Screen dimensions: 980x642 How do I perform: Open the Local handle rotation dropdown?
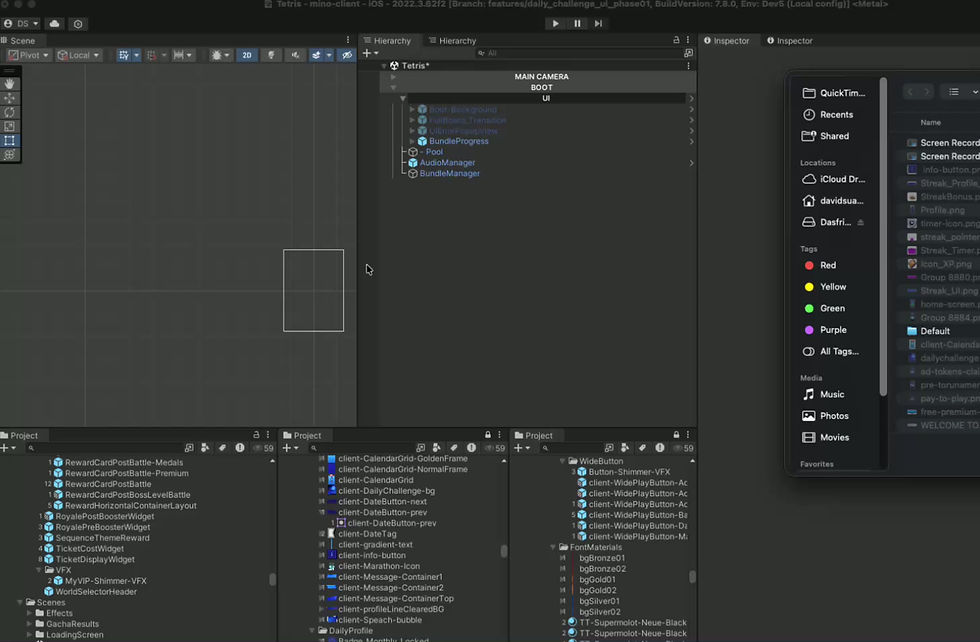(78, 55)
